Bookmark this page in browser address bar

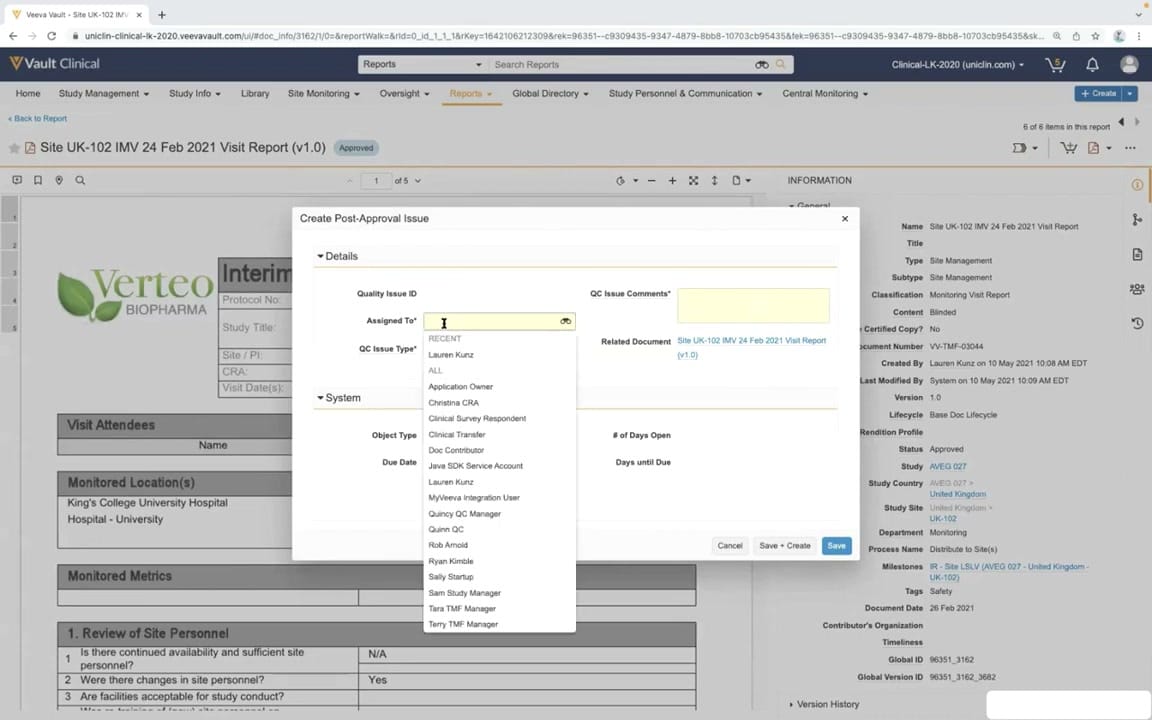tap(1095, 35)
